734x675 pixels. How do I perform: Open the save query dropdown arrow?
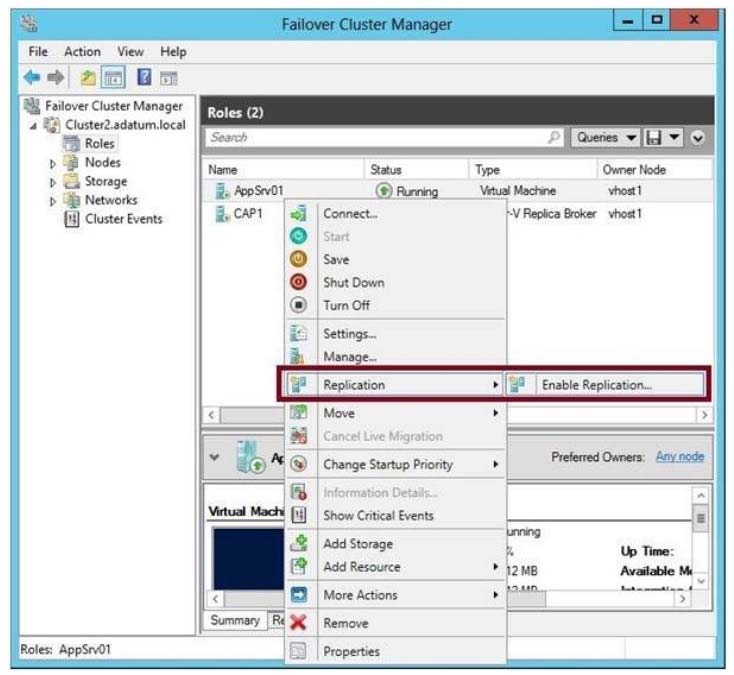pos(674,137)
